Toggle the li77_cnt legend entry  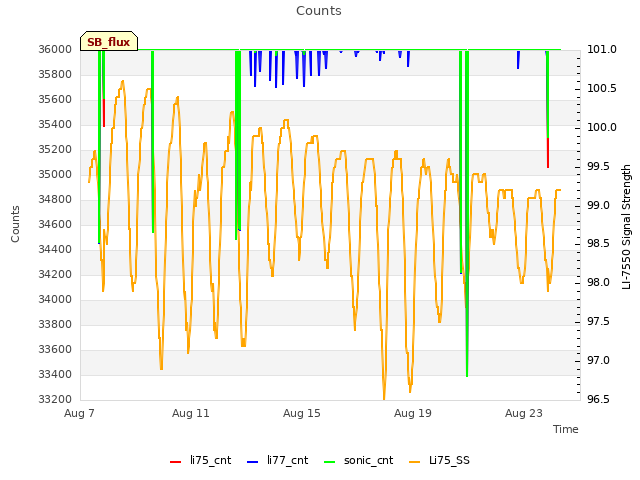click(x=278, y=460)
